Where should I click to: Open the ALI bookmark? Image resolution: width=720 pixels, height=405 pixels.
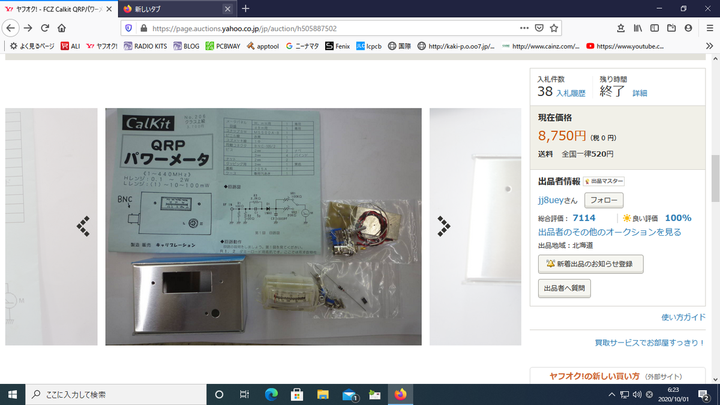coord(70,46)
